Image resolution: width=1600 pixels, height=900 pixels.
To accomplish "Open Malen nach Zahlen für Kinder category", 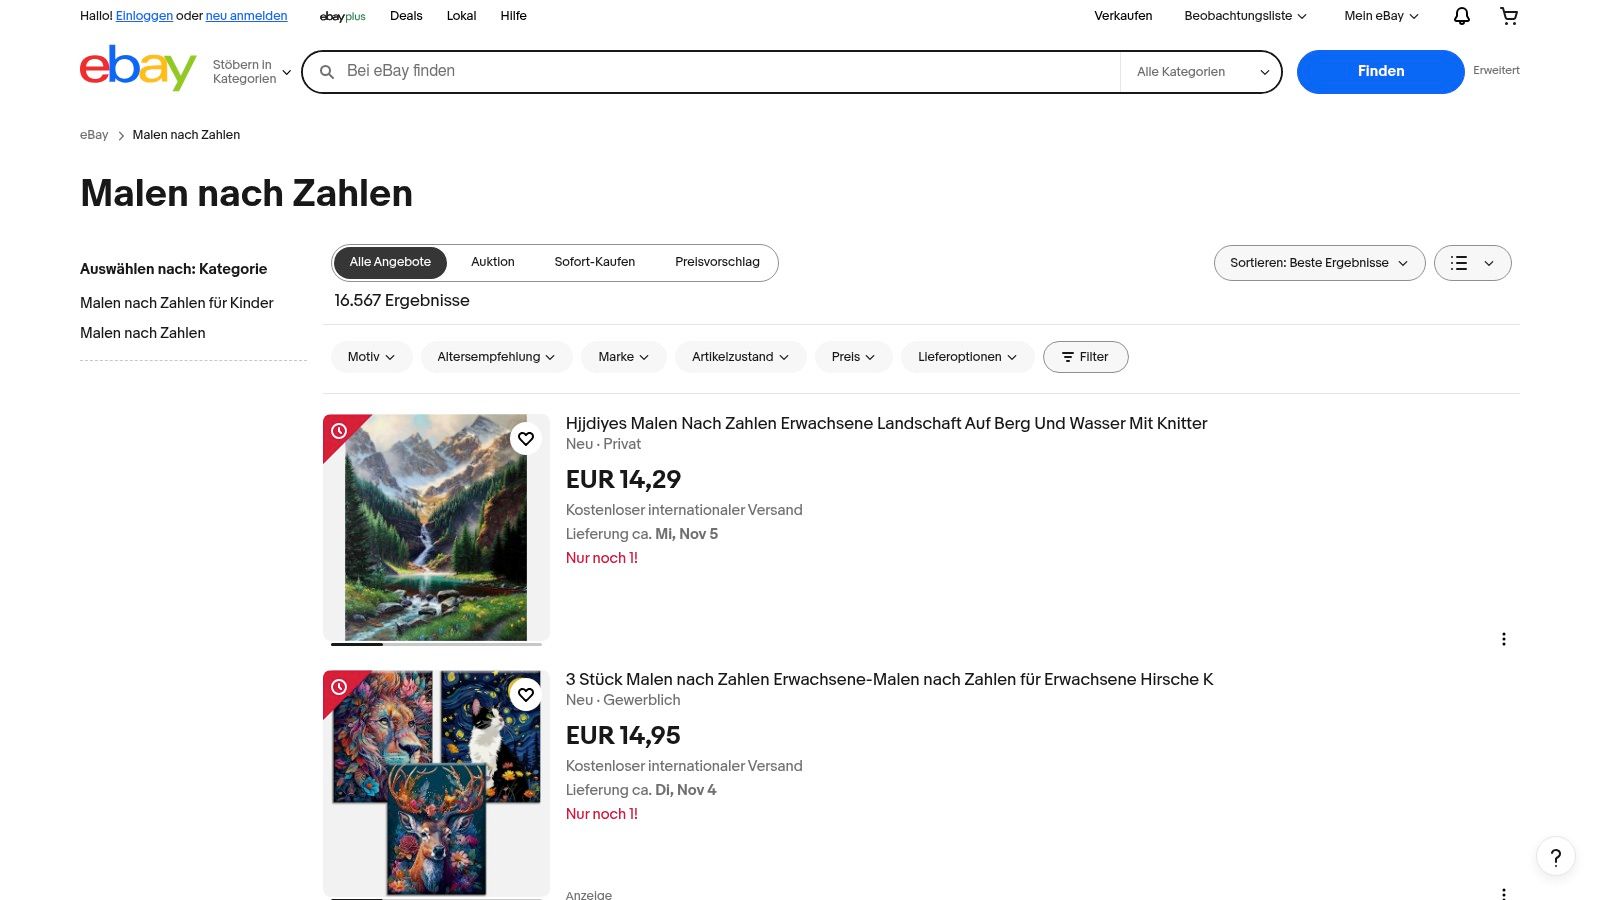I will [x=176, y=302].
